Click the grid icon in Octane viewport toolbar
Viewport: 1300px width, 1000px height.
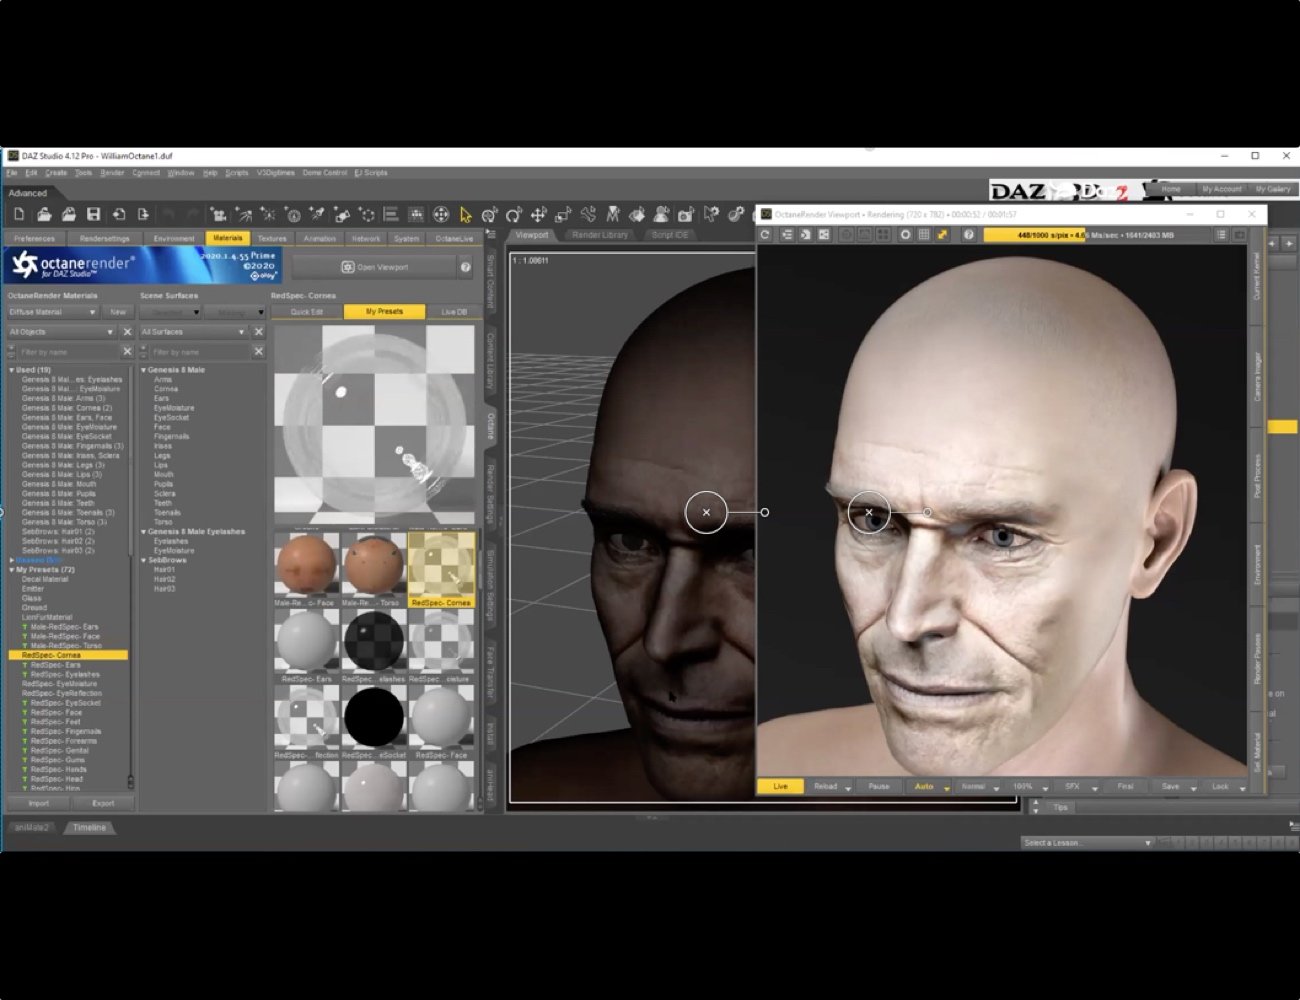pos(924,235)
